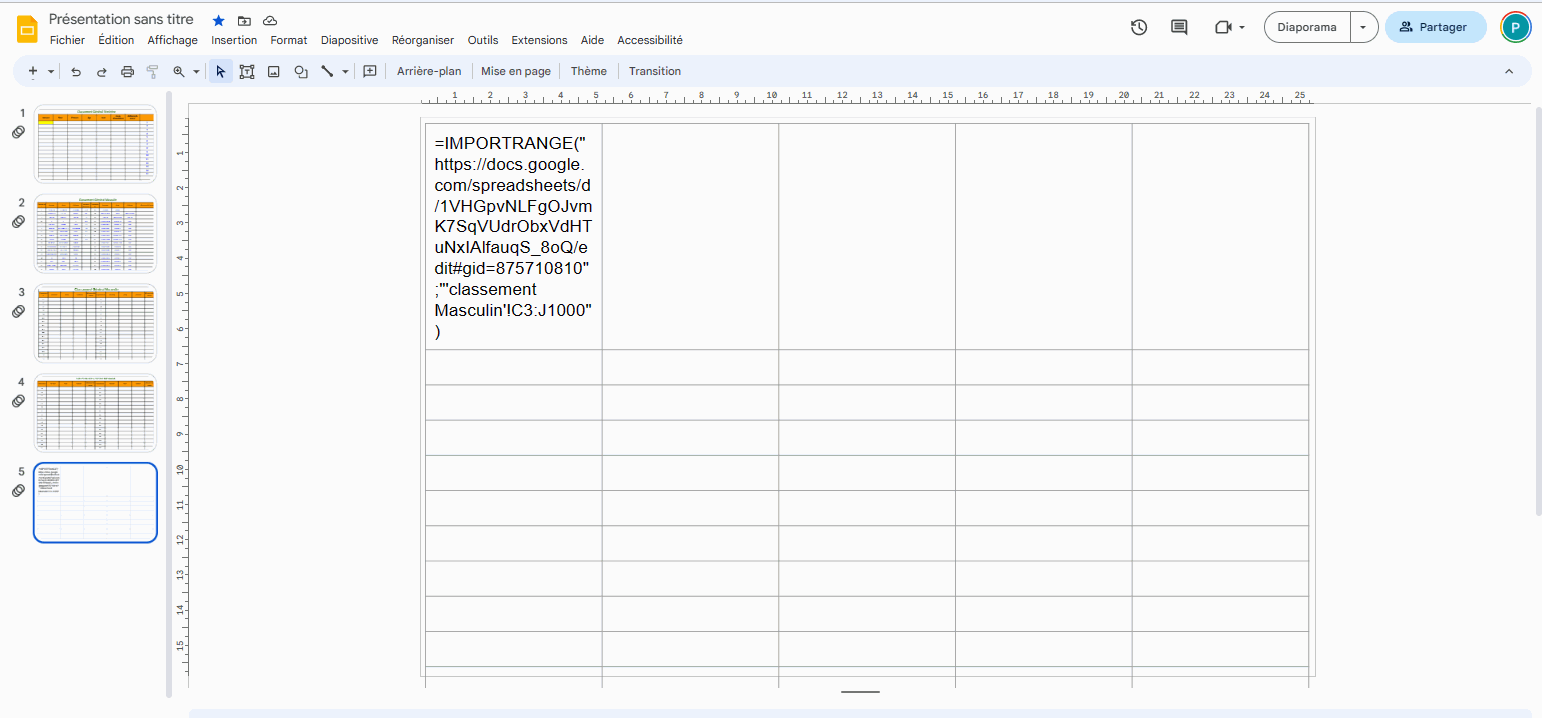
Task: Open the line type dropdown arrow
Action: pos(346,72)
